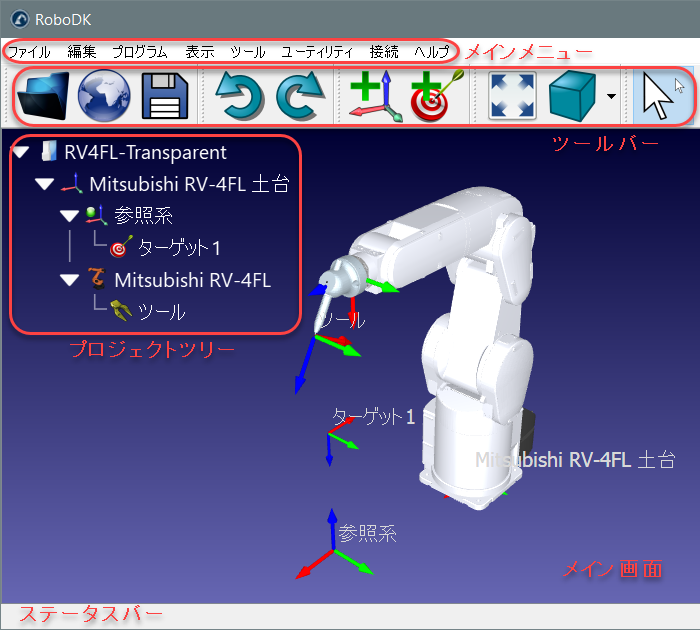700x630 pixels.
Task: Open the ファイル menu
Action: pos(29,52)
